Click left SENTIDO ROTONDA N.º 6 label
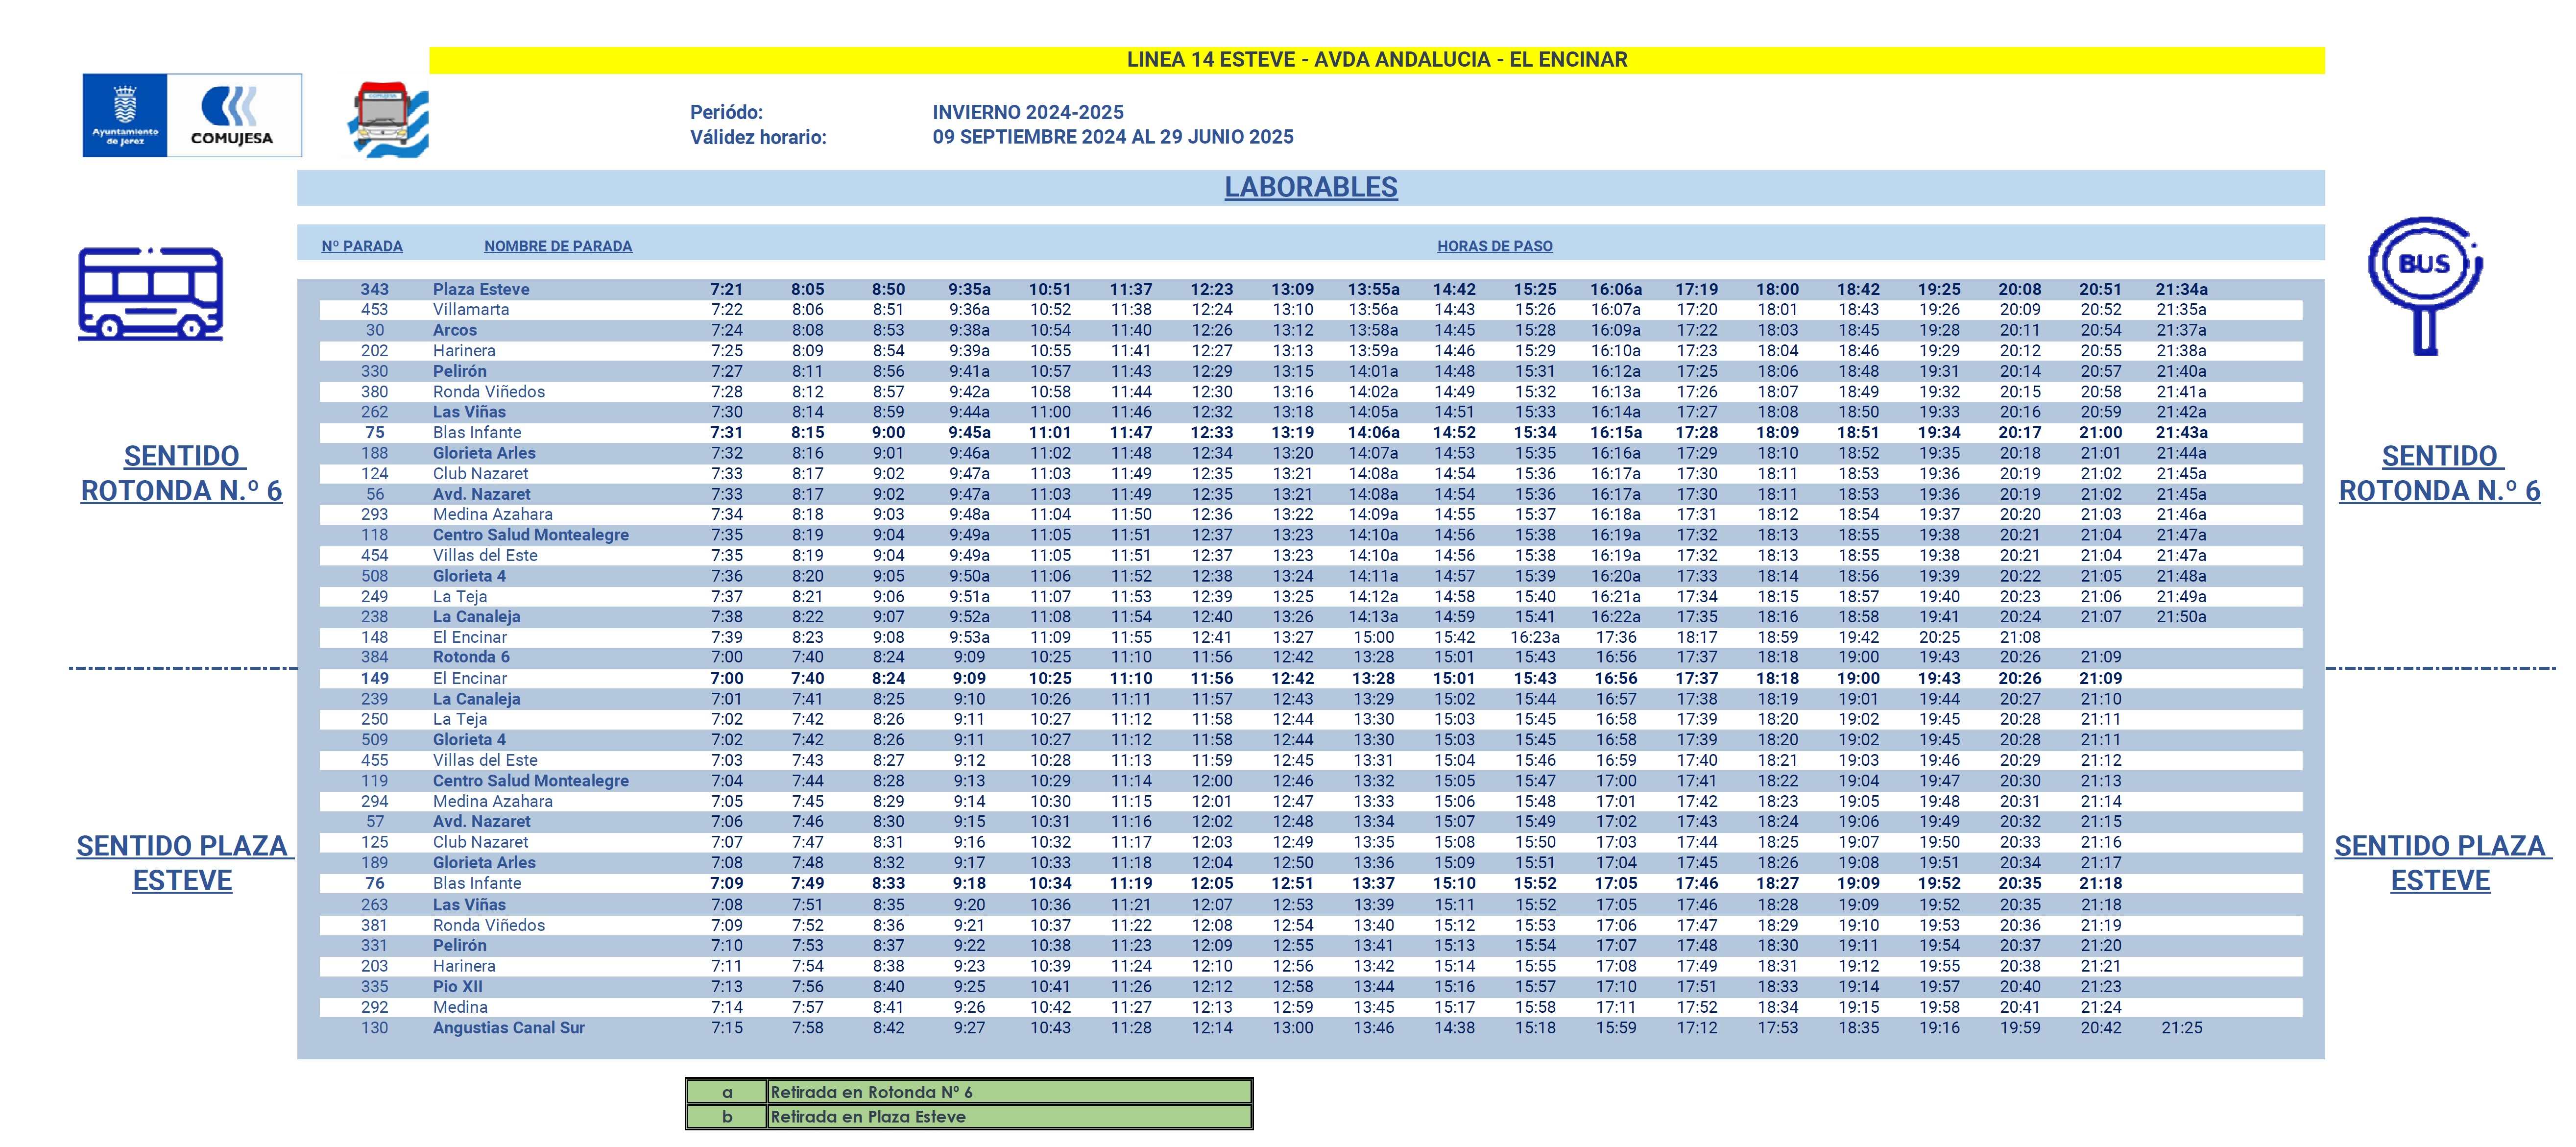 pyautogui.click(x=182, y=473)
